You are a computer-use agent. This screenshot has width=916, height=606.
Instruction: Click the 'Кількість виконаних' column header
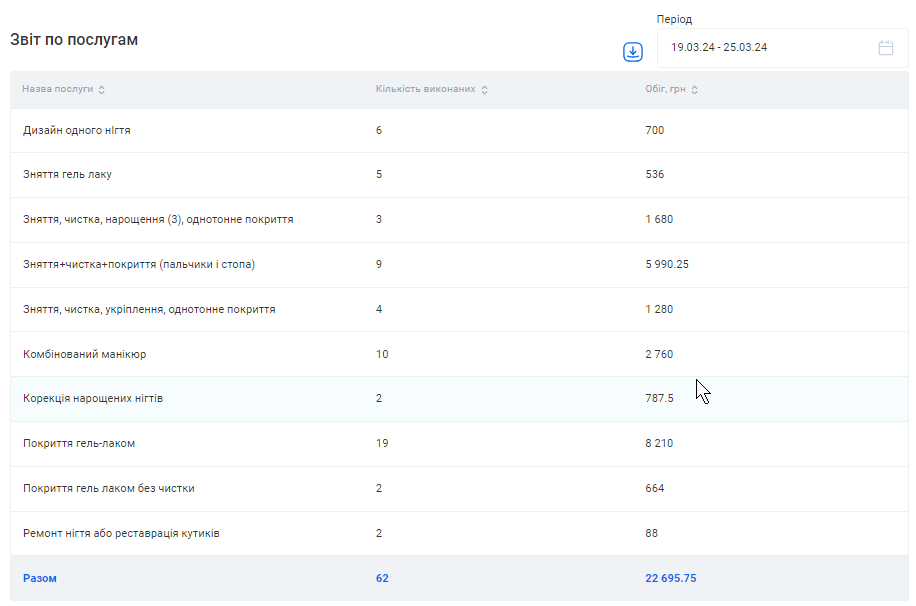tap(425, 89)
